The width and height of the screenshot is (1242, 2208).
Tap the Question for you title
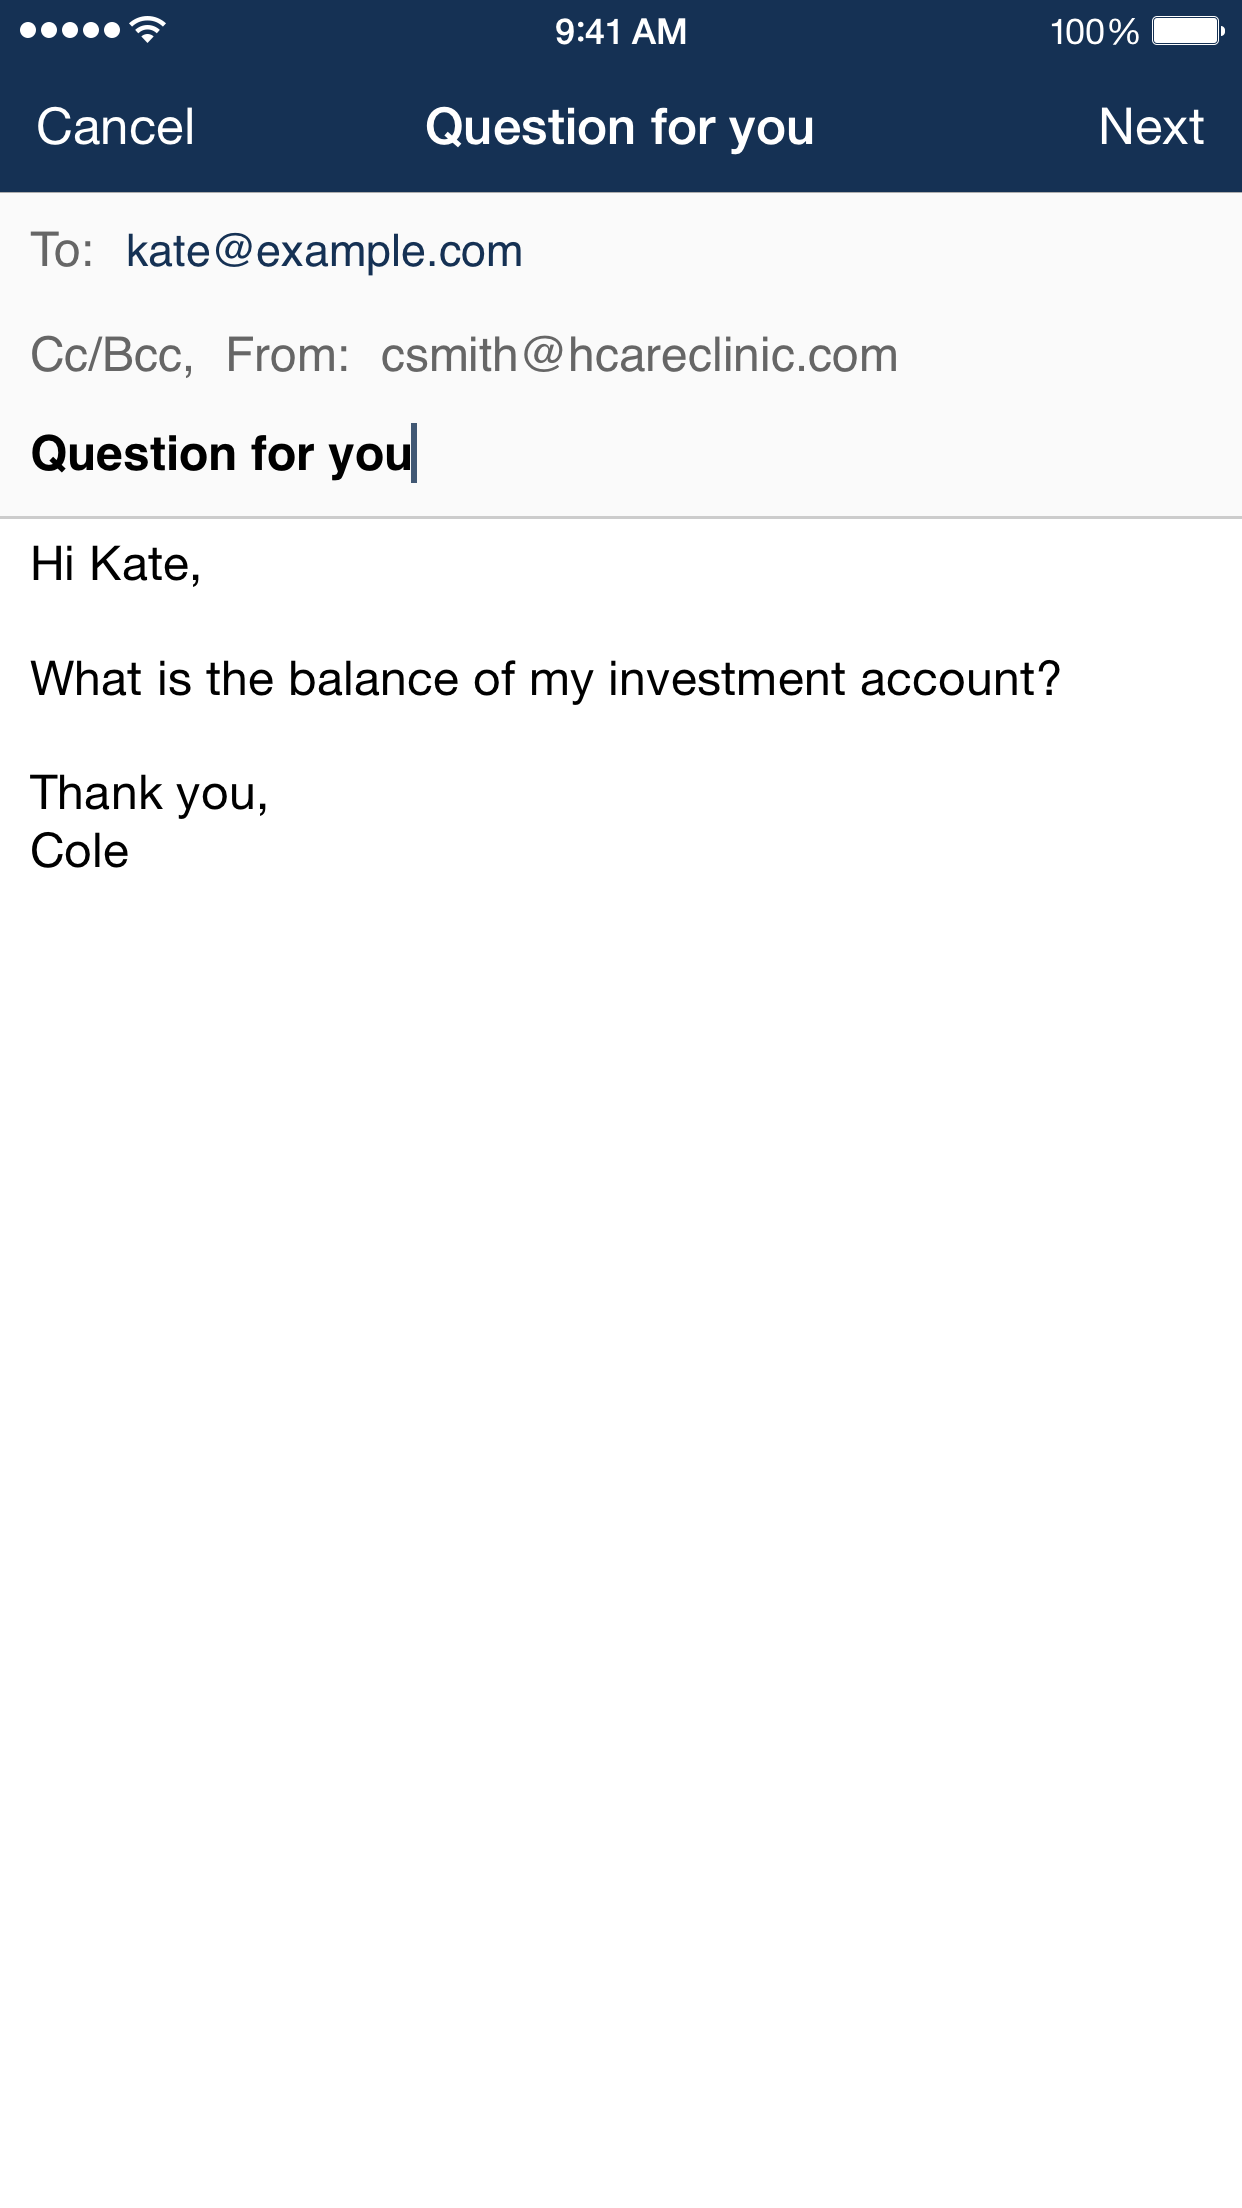point(620,128)
